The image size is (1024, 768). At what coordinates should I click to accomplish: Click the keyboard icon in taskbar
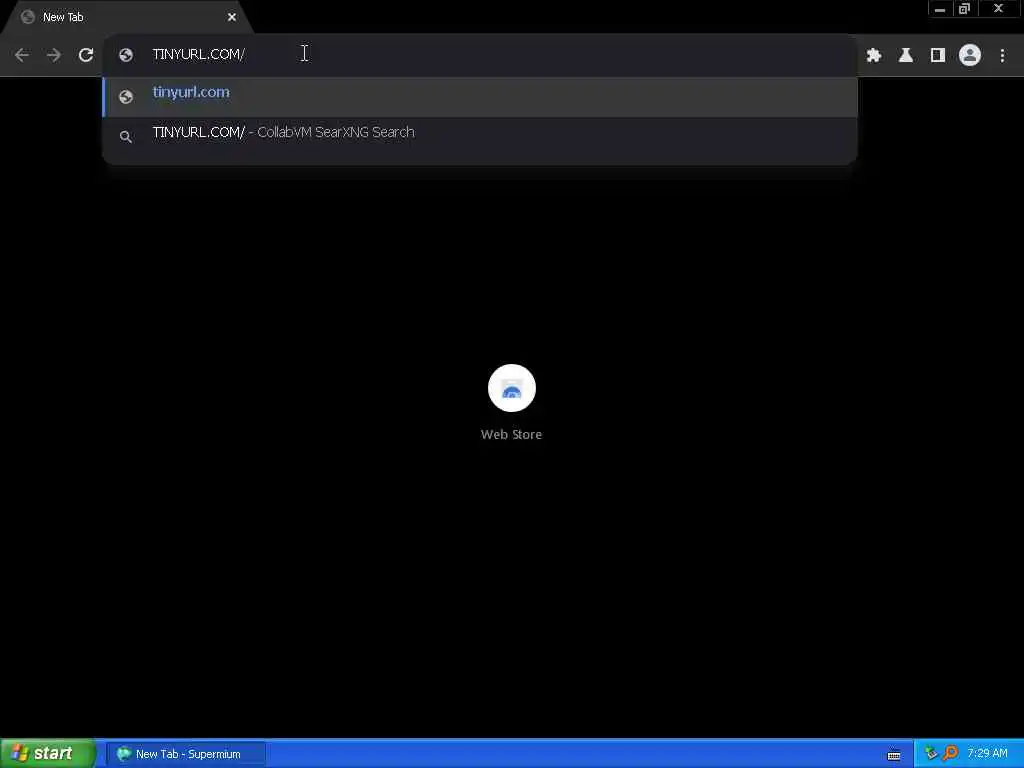pos(894,755)
